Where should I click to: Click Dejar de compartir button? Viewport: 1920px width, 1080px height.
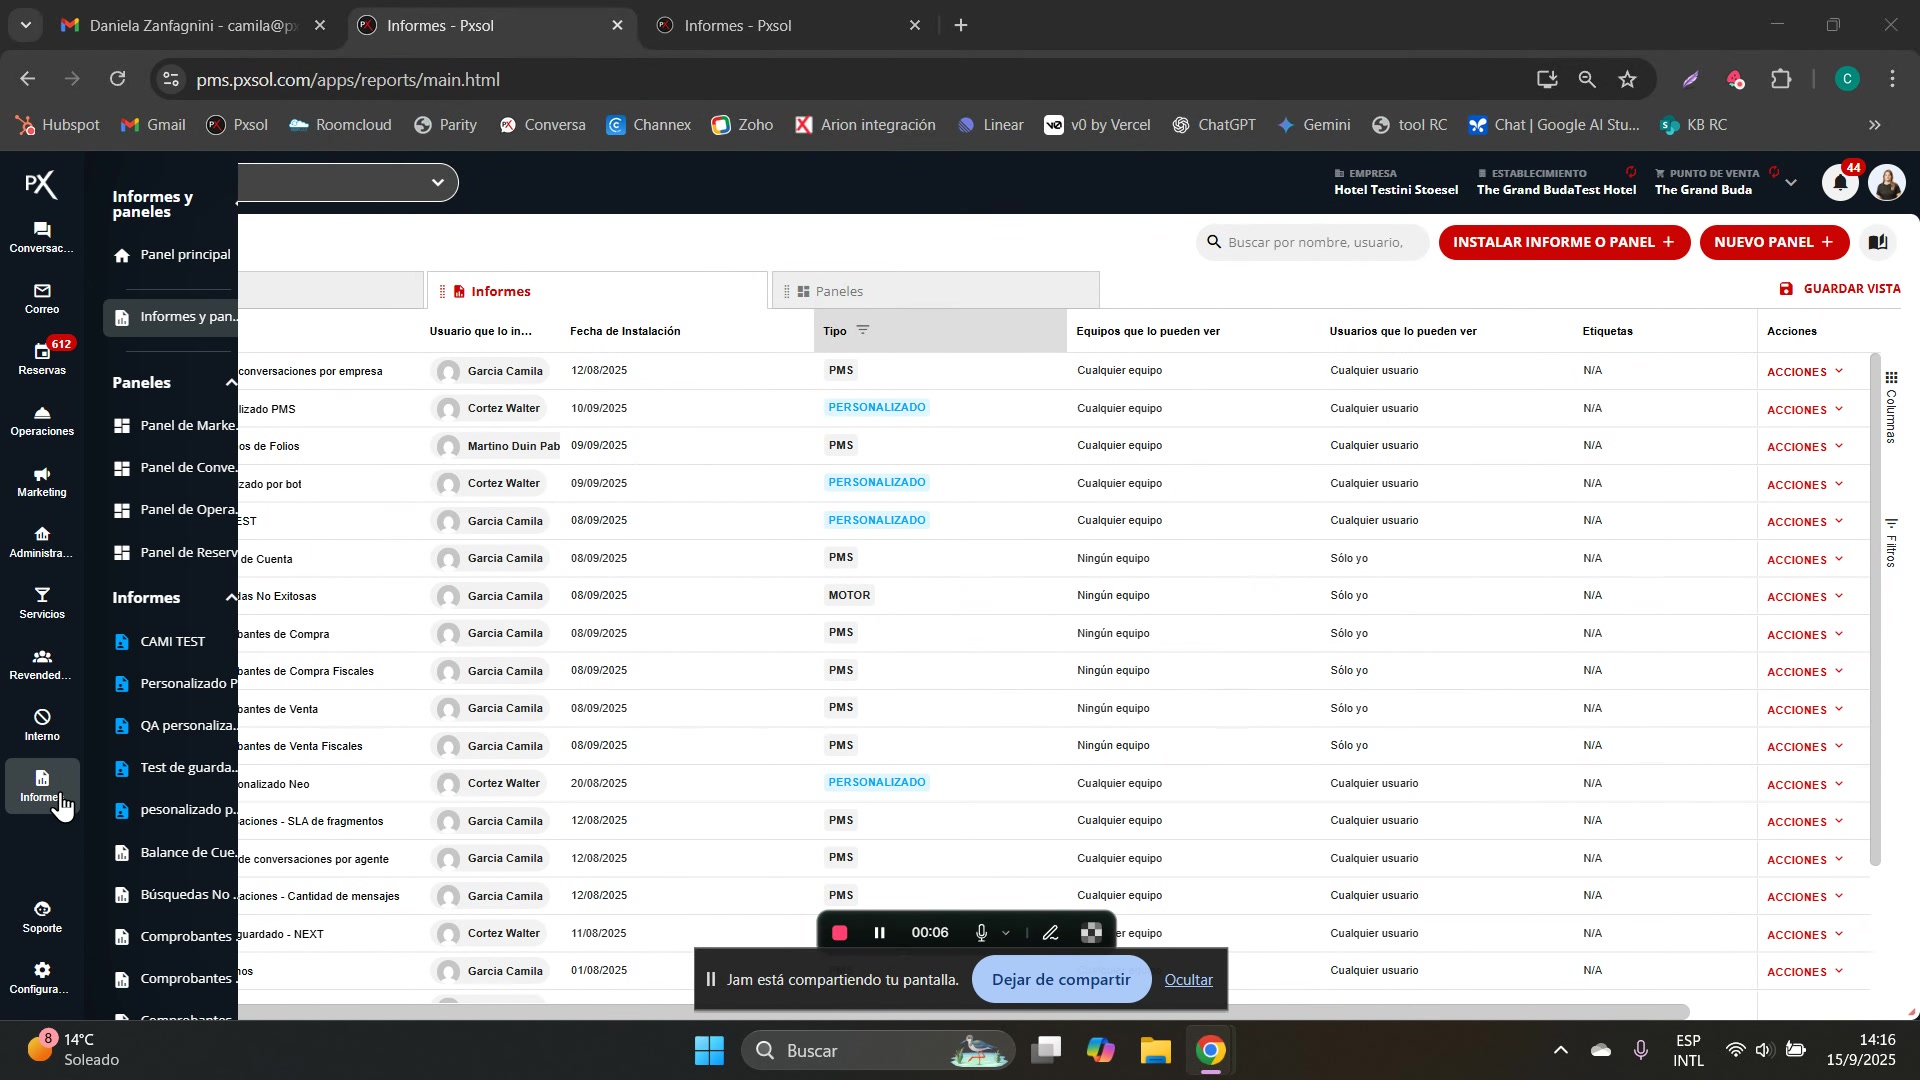(x=1061, y=980)
